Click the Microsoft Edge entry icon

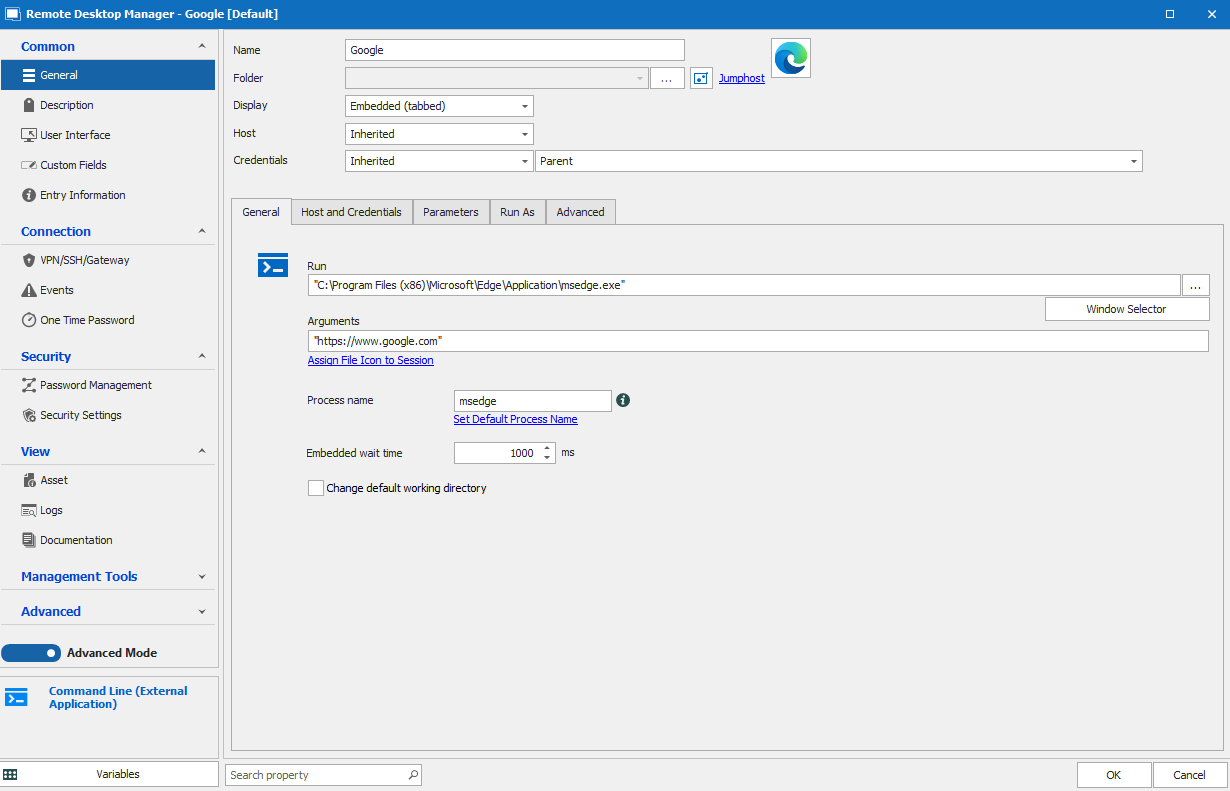pos(791,58)
